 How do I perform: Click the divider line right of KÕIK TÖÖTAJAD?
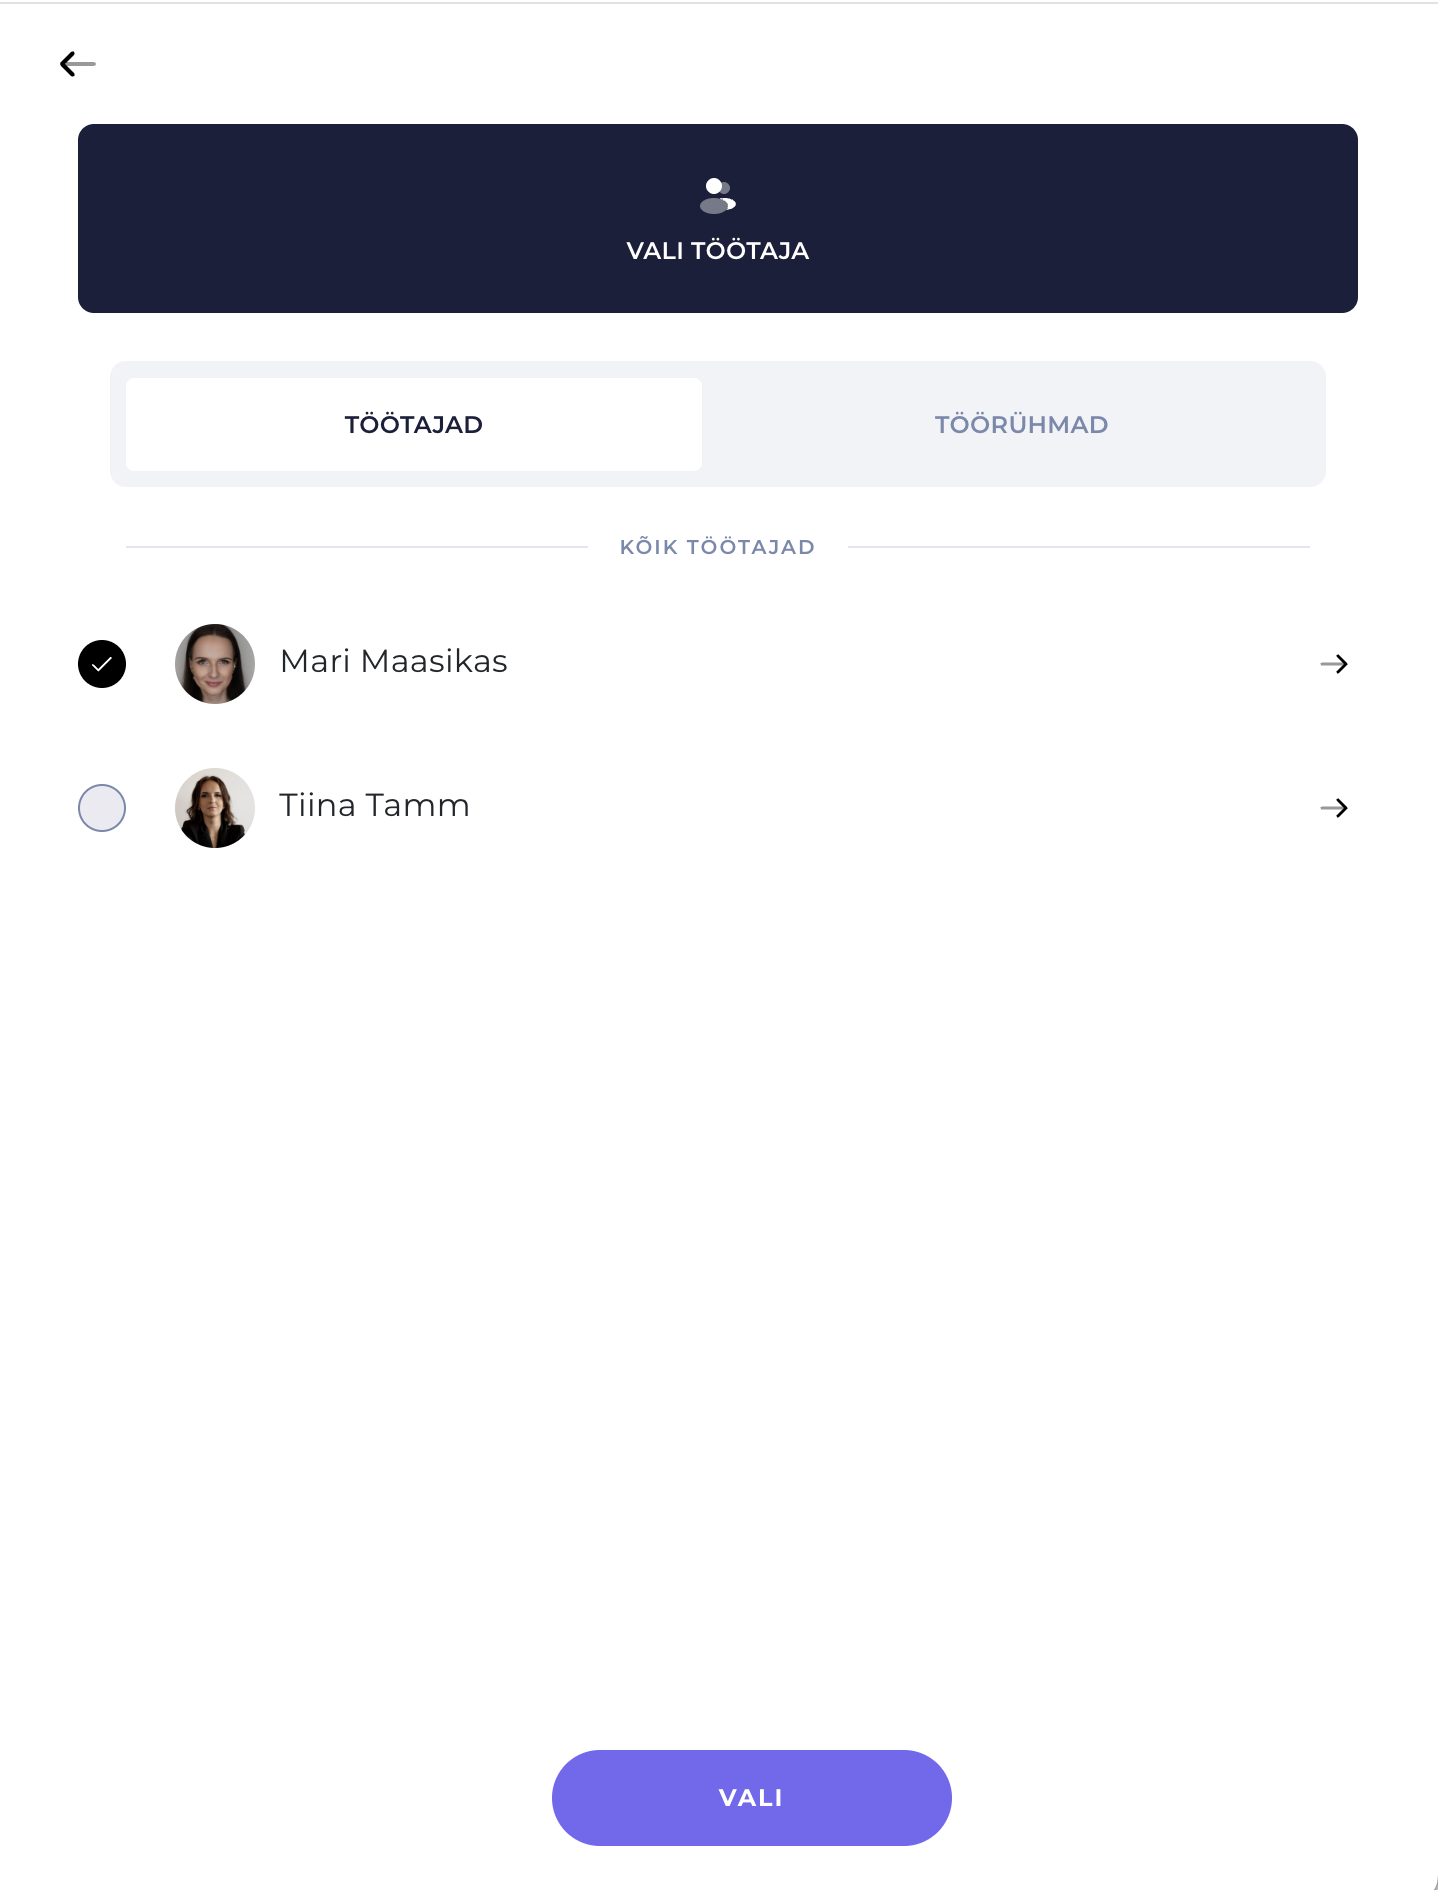coord(1079,547)
